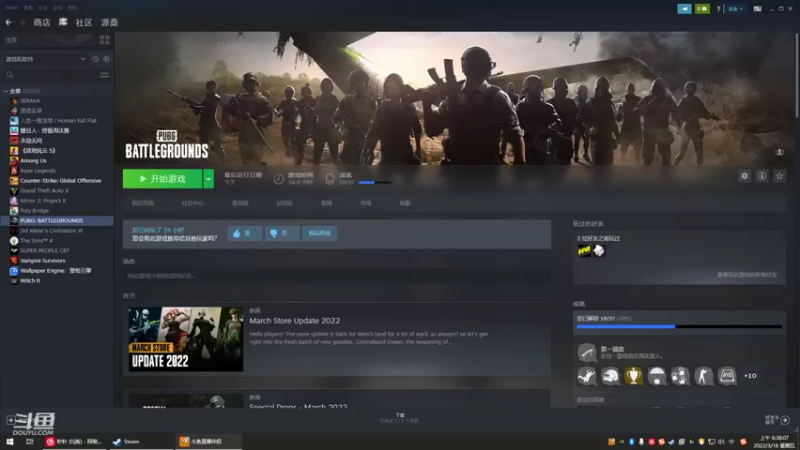Click thumbs-down 否 recommend button
This screenshot has height=450, width=800.
click(282, 233)
